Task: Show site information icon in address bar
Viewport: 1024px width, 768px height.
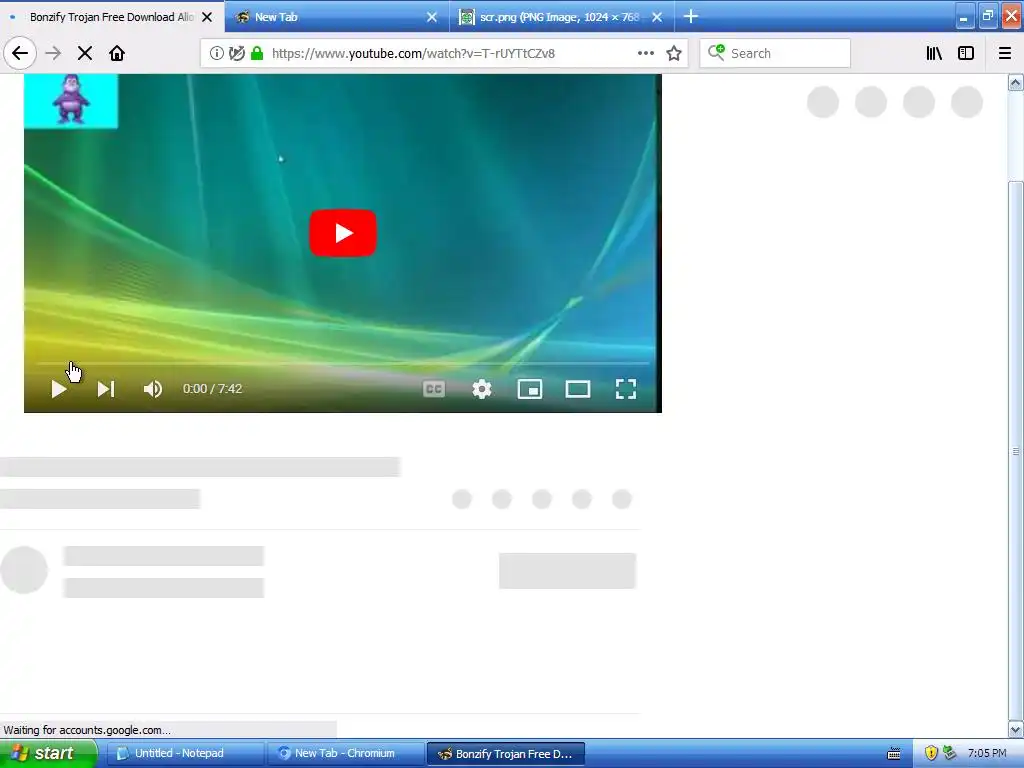Action: pyautogui.click(x=216, y=53)
